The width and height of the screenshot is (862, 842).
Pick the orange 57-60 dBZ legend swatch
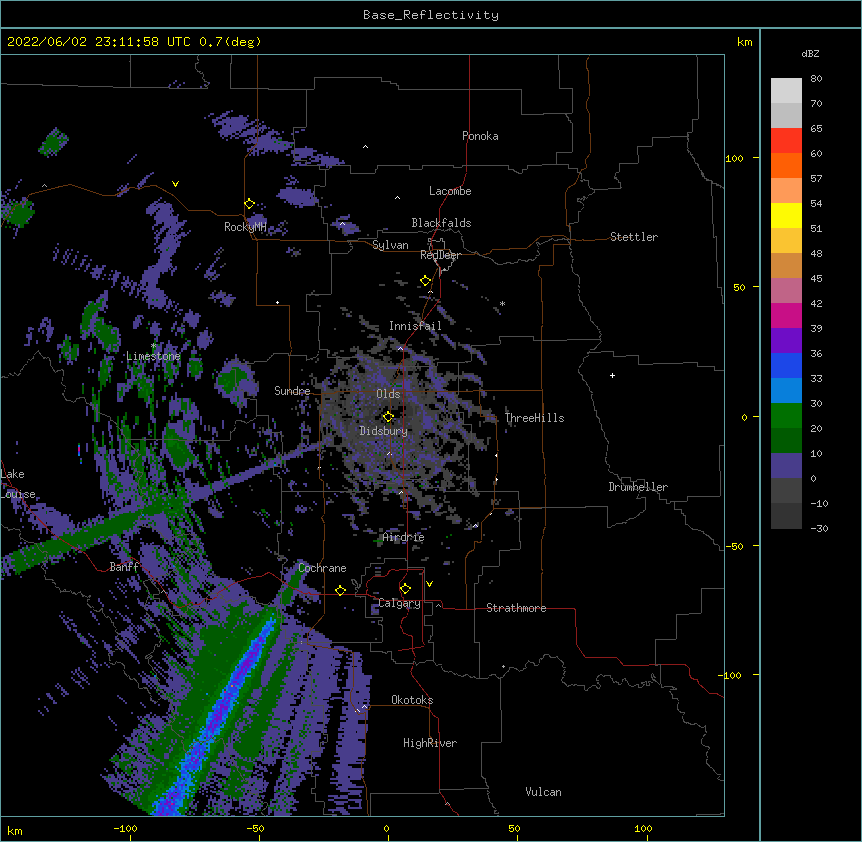pyautogui.click(x=786, y=165)
